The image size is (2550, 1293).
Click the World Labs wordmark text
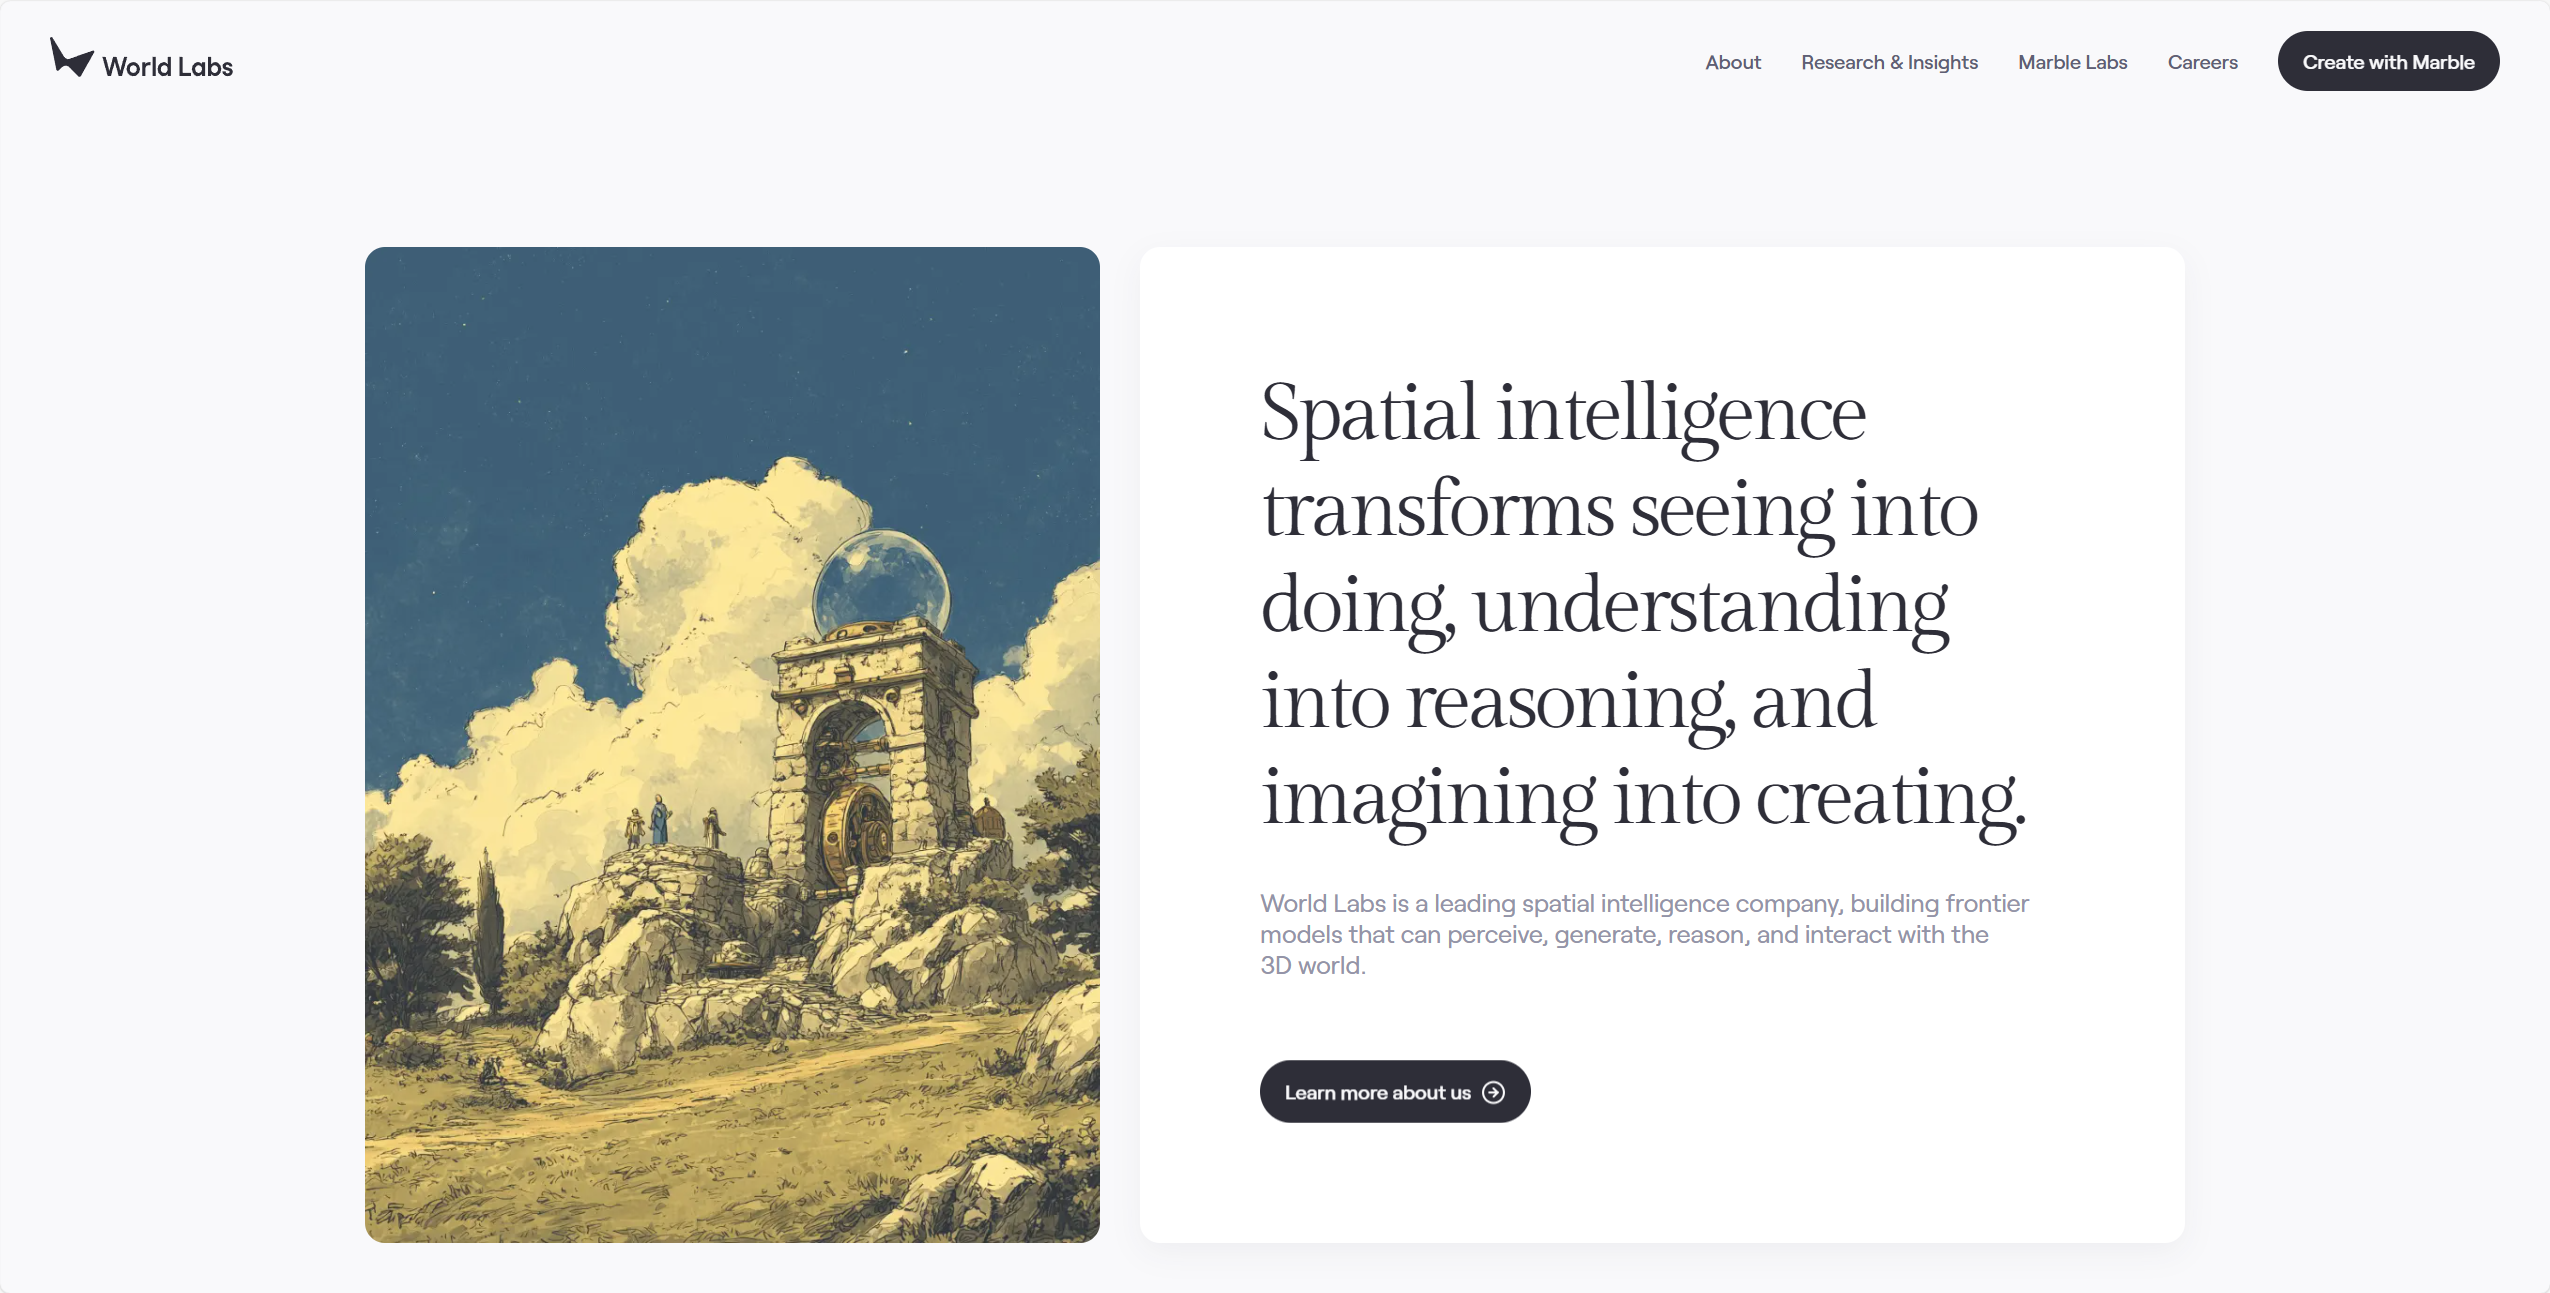click(168, 67)
